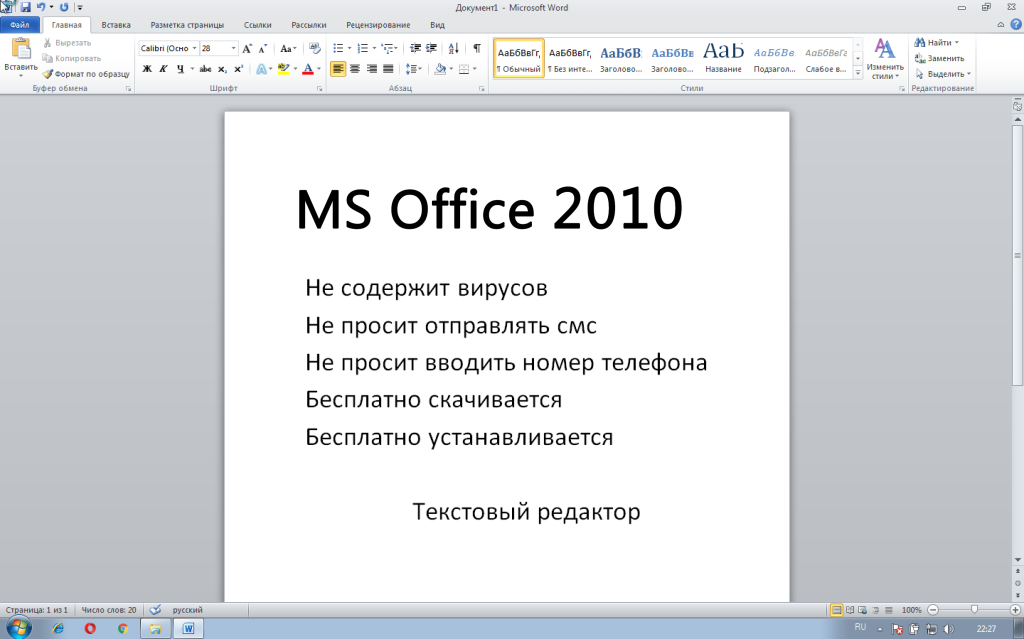
Task: Switch to the Рассылки tab
Action: [308, 25]
